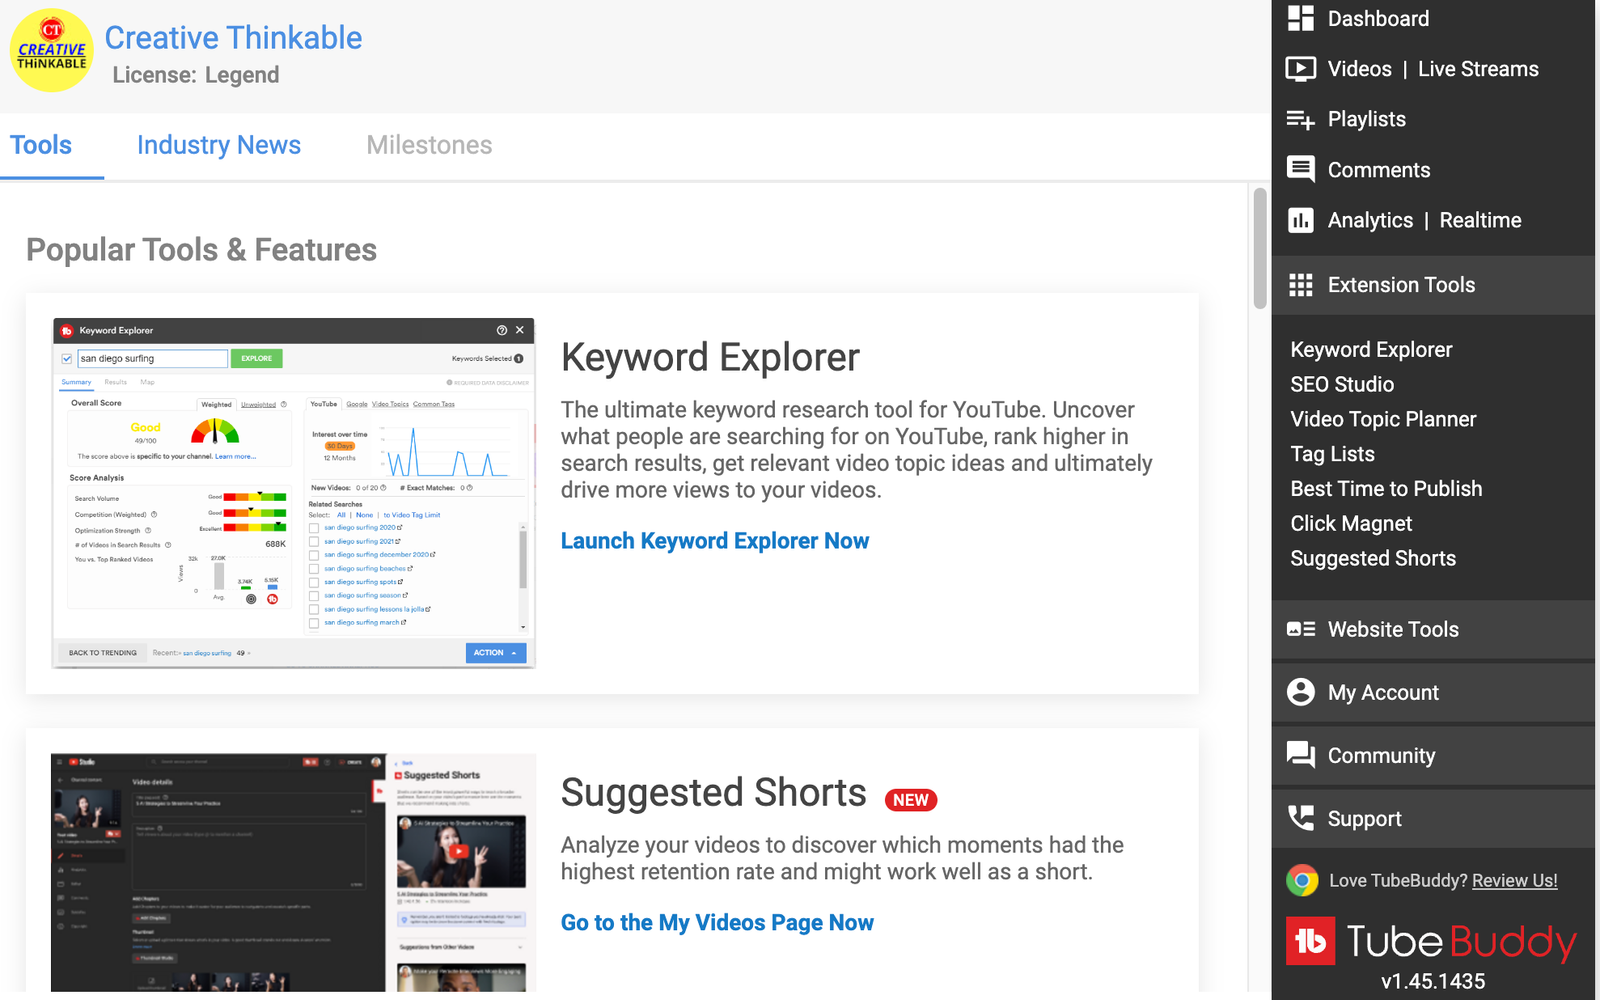Go to Videos in the side menu
The image size is (1600, 1000).
point(1359,69)
